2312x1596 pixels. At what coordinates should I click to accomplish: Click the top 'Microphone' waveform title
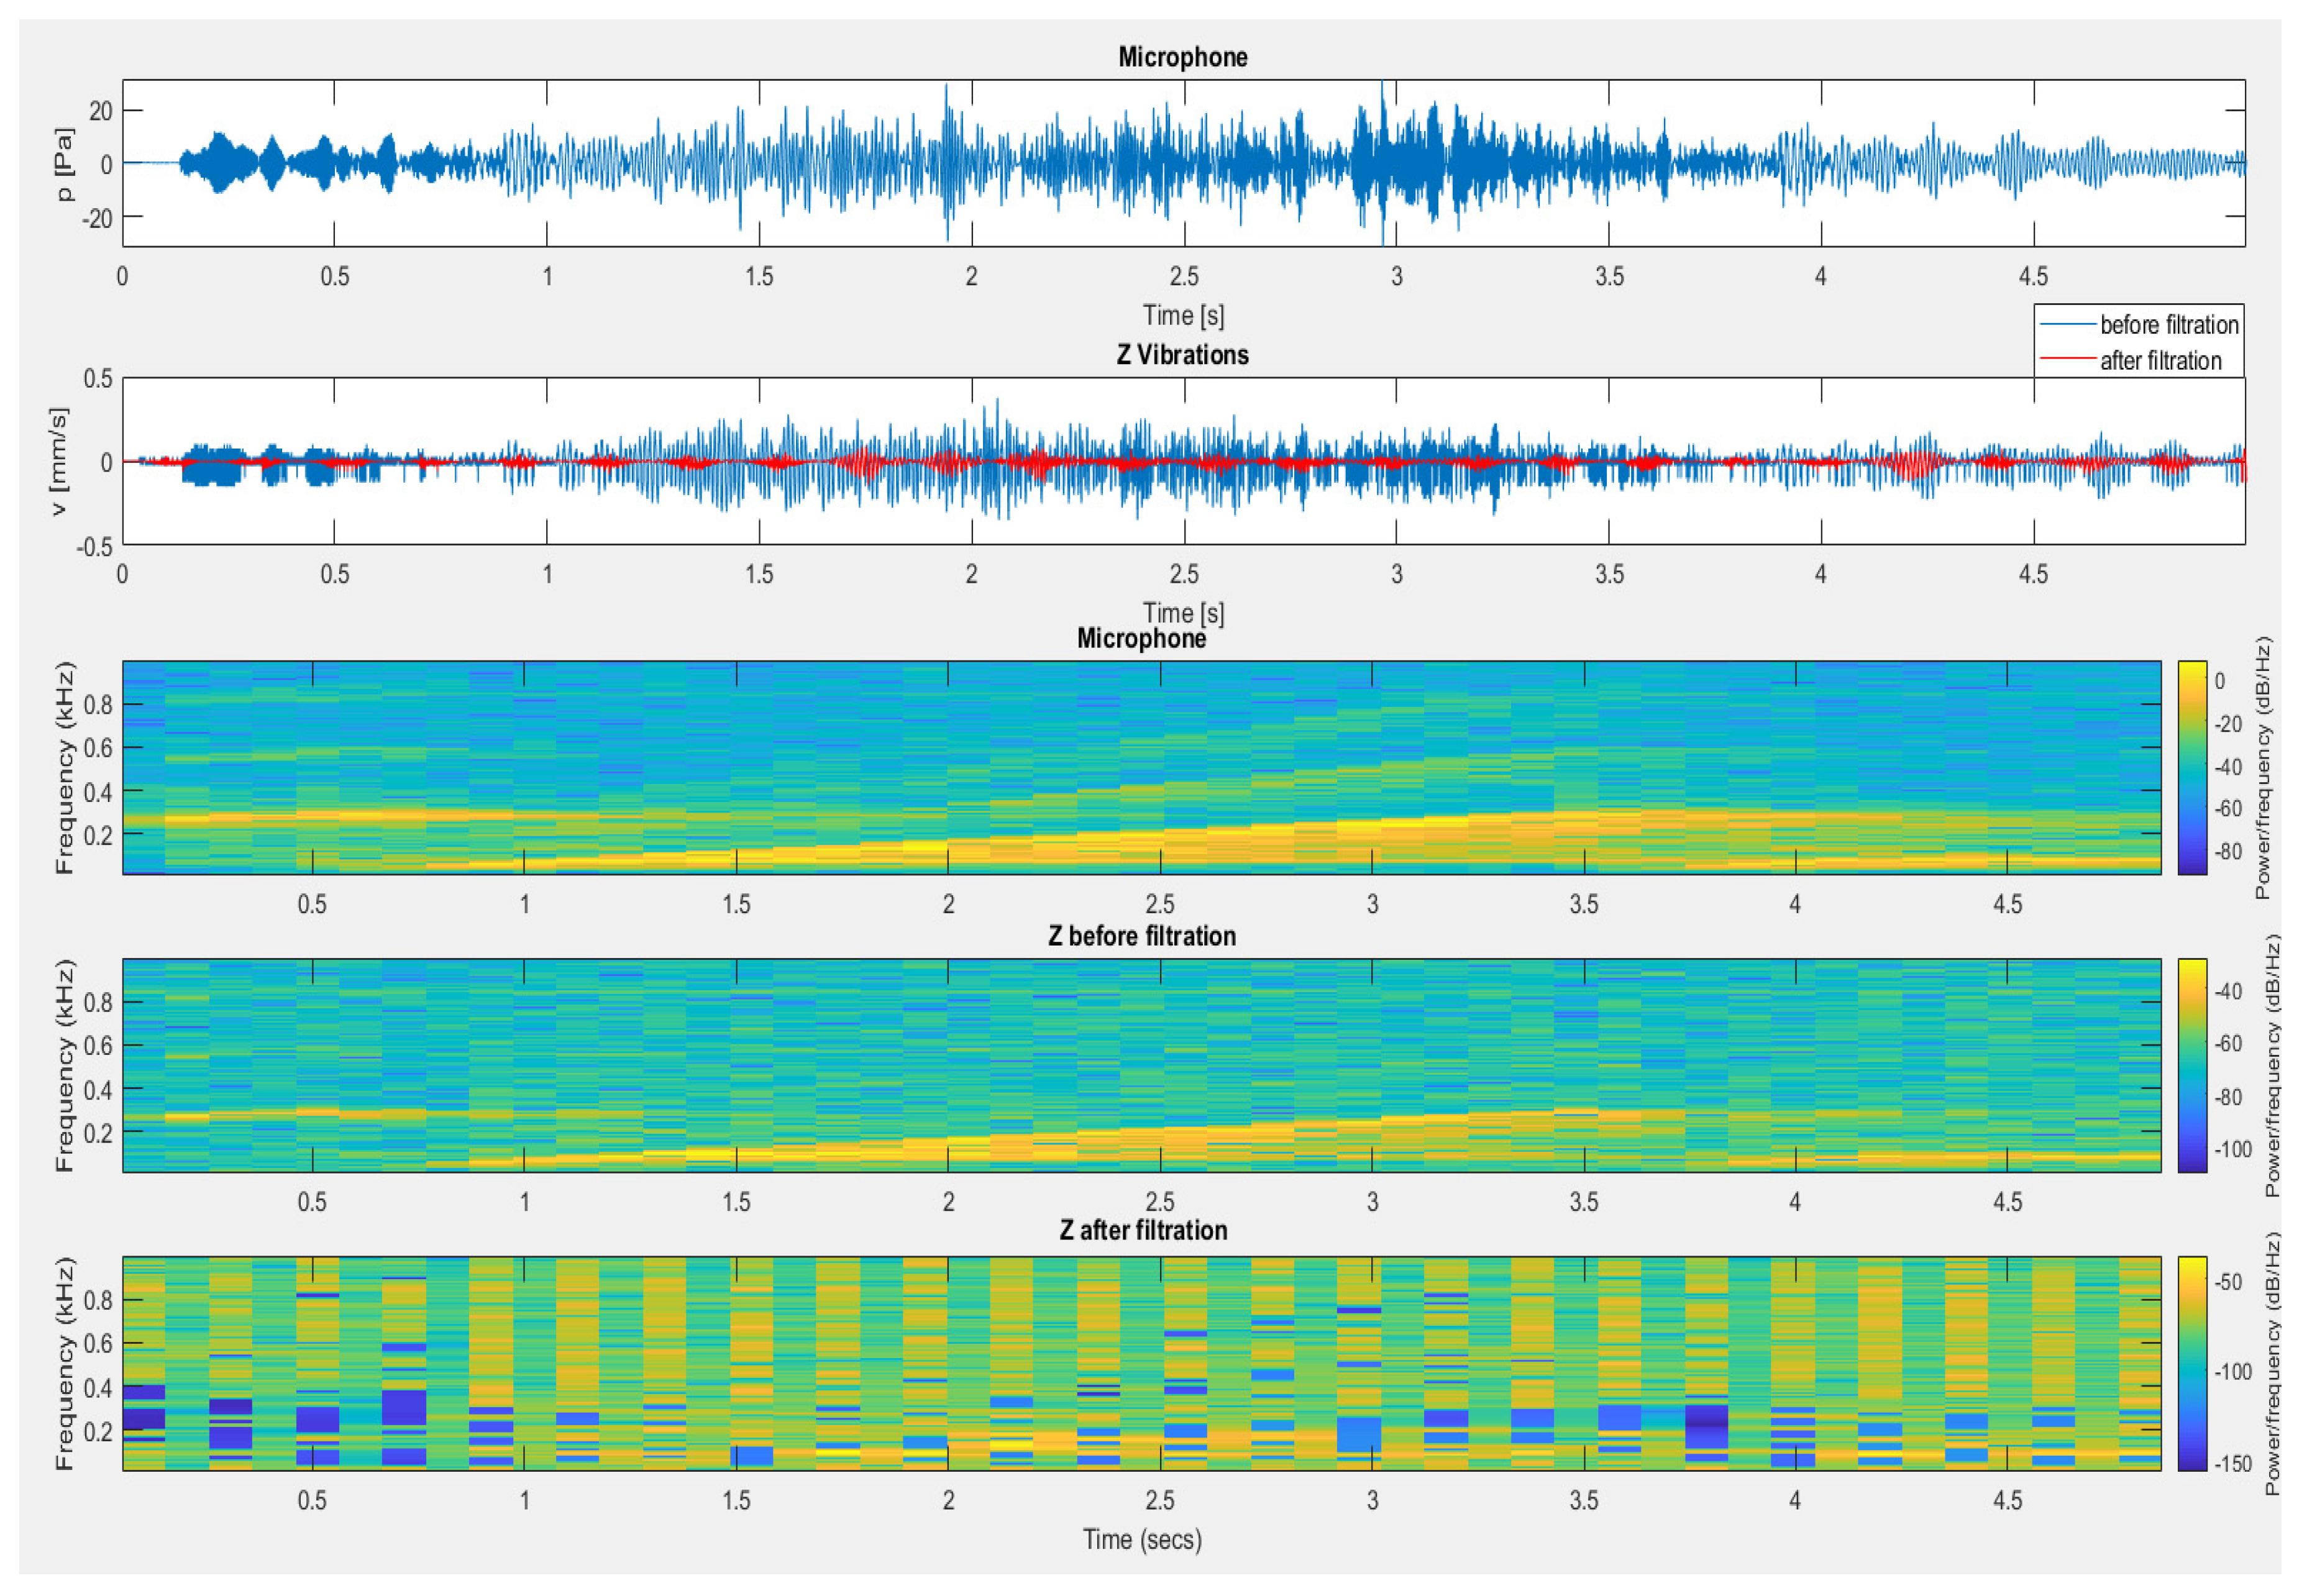coord(1182,57)
